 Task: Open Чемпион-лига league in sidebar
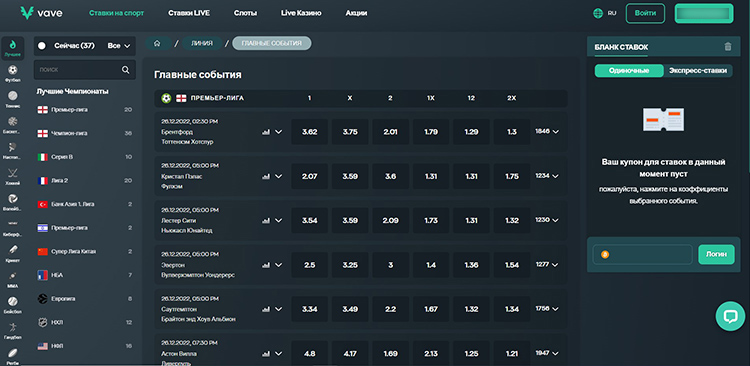click(84, 133)
